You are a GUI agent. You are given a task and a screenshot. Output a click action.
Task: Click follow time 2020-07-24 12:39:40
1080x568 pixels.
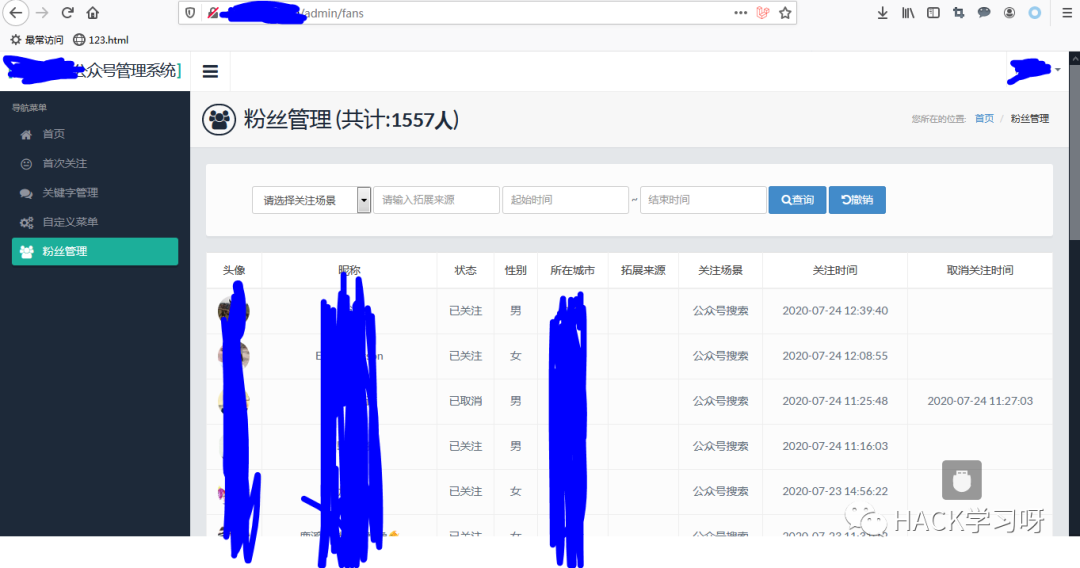pyautogui.click(x=835, y=311)
